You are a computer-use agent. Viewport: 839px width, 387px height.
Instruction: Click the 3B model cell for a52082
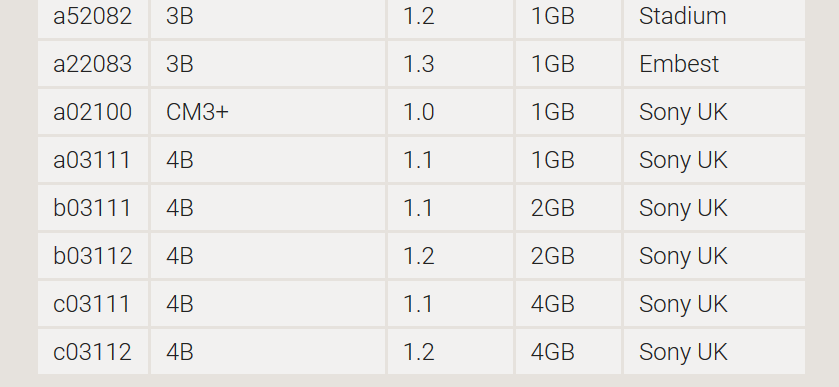[x=268, y=17]
